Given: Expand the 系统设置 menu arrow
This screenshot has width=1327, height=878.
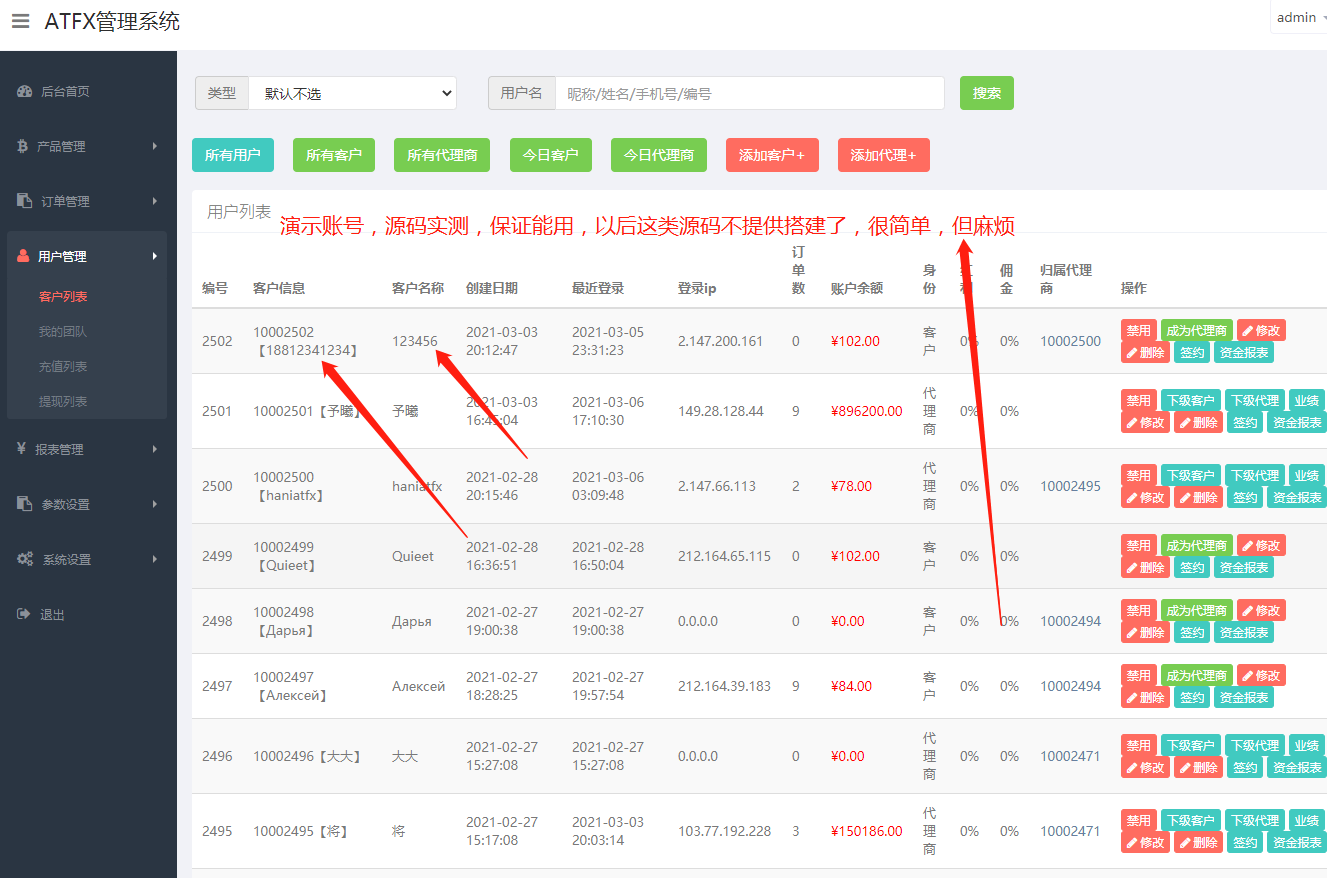Looking at the screenshot, I should point(155,559).
